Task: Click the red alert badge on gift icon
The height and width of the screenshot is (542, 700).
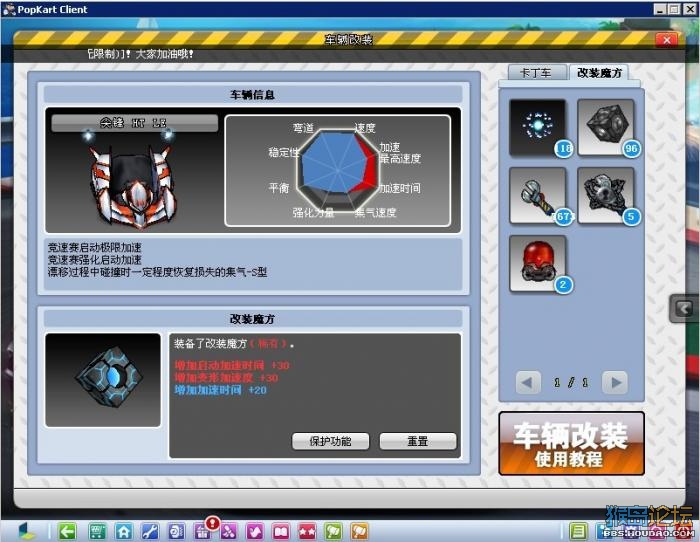Action: [x=212, y=522]
